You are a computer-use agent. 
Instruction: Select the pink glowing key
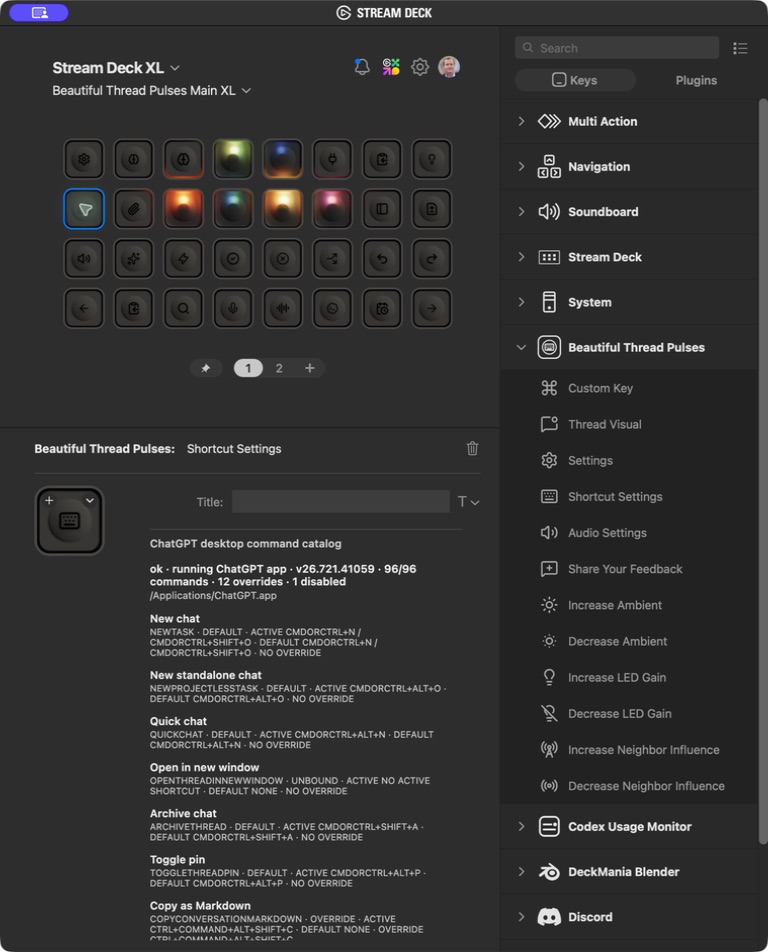332,209
